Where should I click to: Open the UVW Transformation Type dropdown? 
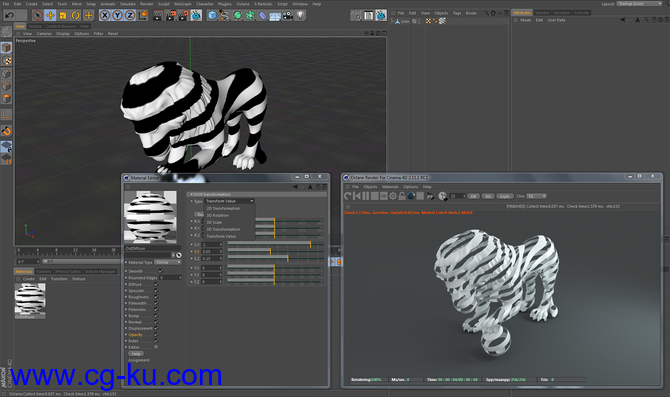click(229, 201)
